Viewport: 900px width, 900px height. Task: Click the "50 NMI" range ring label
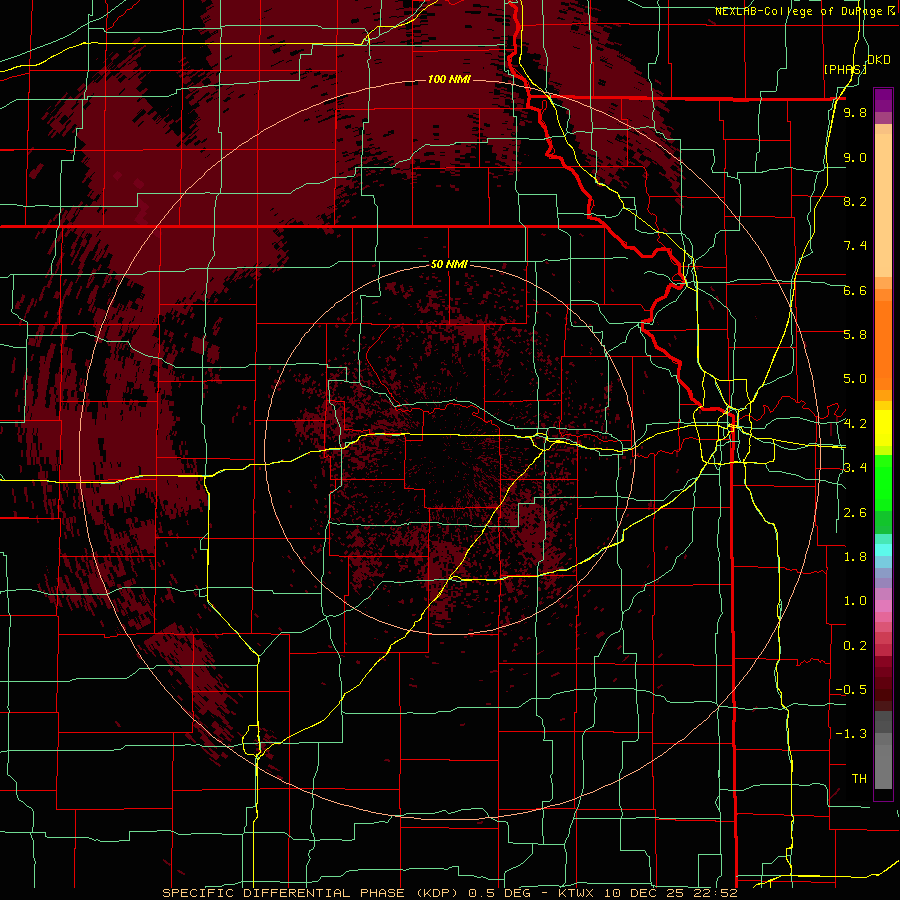[449, 264]
